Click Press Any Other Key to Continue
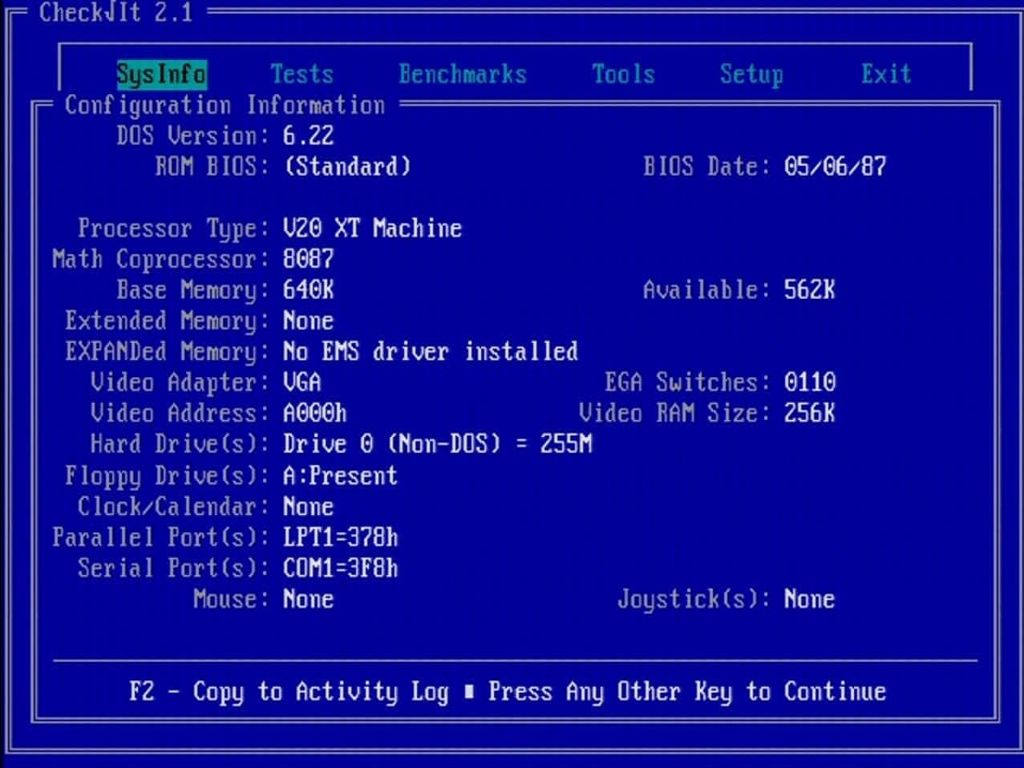The image size is (1024, 768). pyautogui.click(x=687, y=692)
